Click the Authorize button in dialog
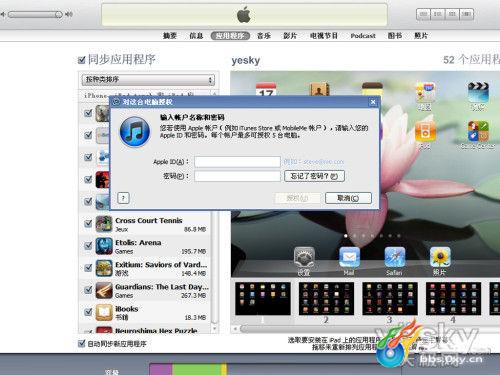Image resolution: width=500 pixels, height=375 pixels. pos(297,198)
